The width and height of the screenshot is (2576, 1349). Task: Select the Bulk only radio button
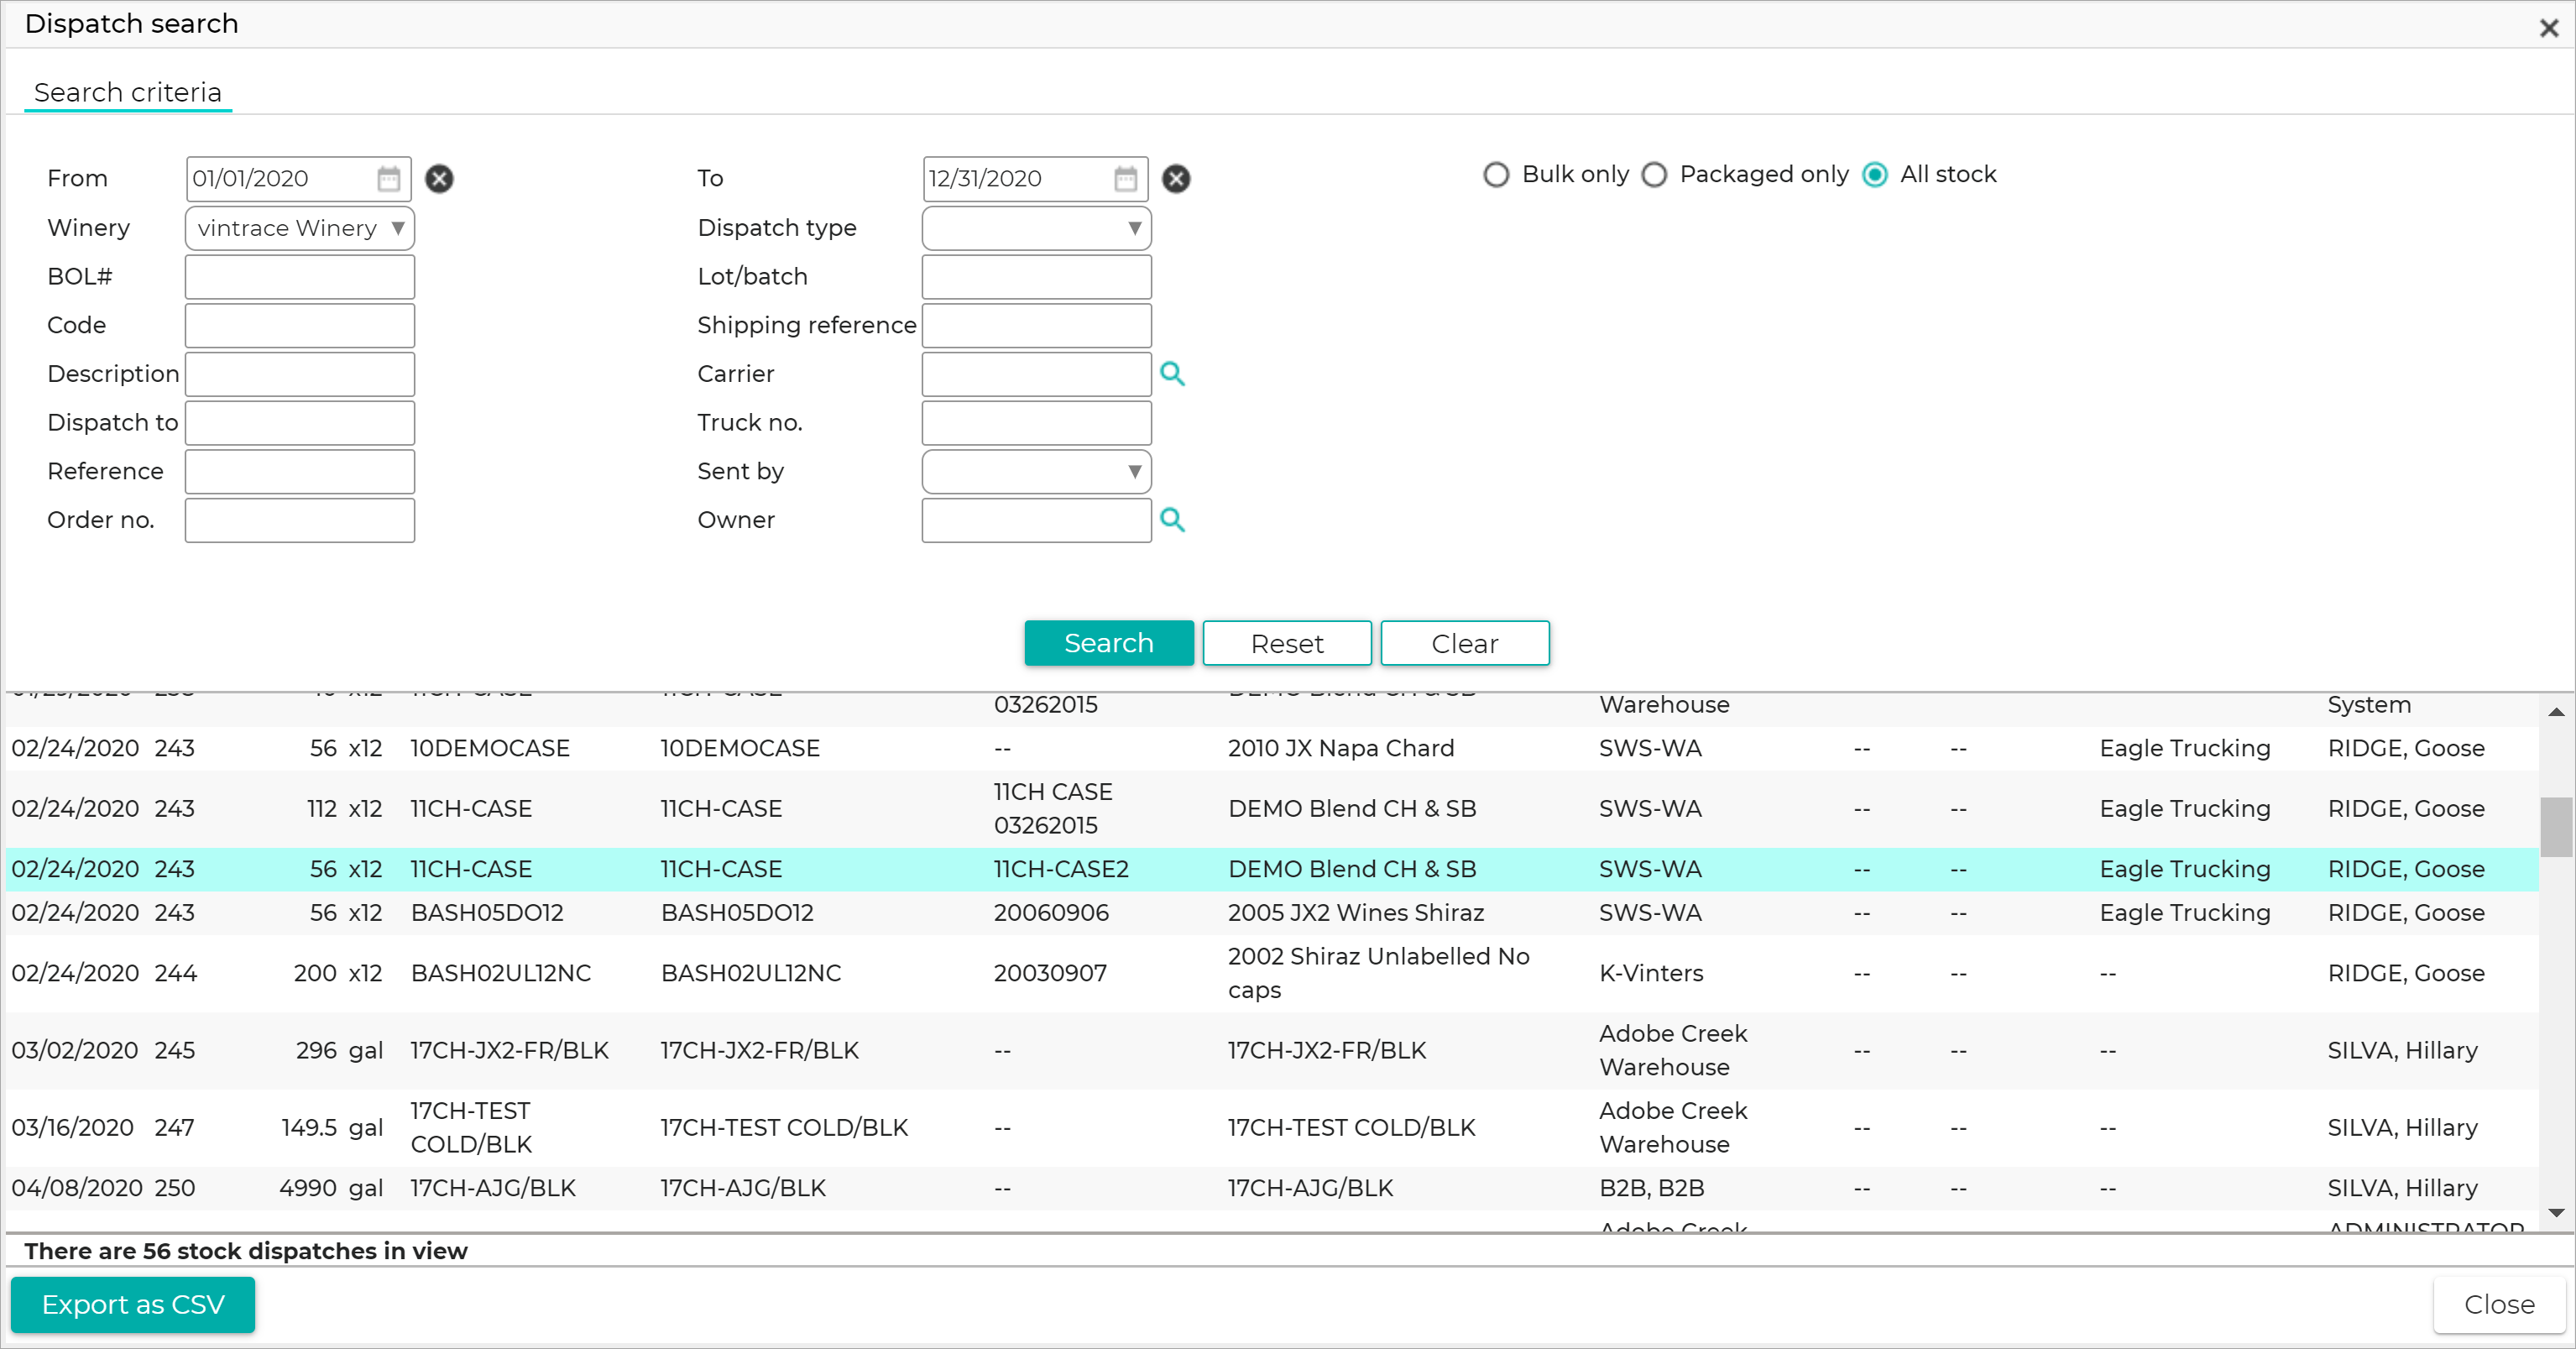pos(1496,175)
